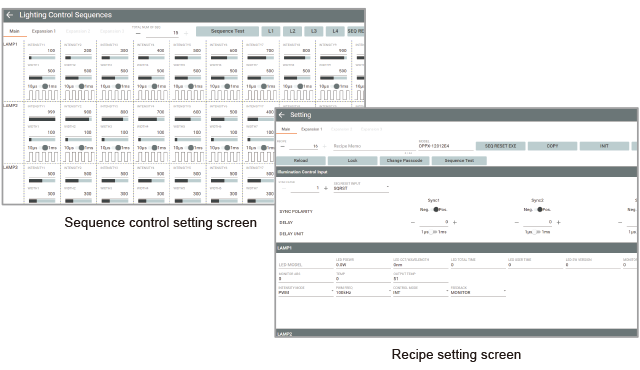640x370 pixels.
Task: Toggle LAMP1 first sequence width unit switch
Action: 44,86
